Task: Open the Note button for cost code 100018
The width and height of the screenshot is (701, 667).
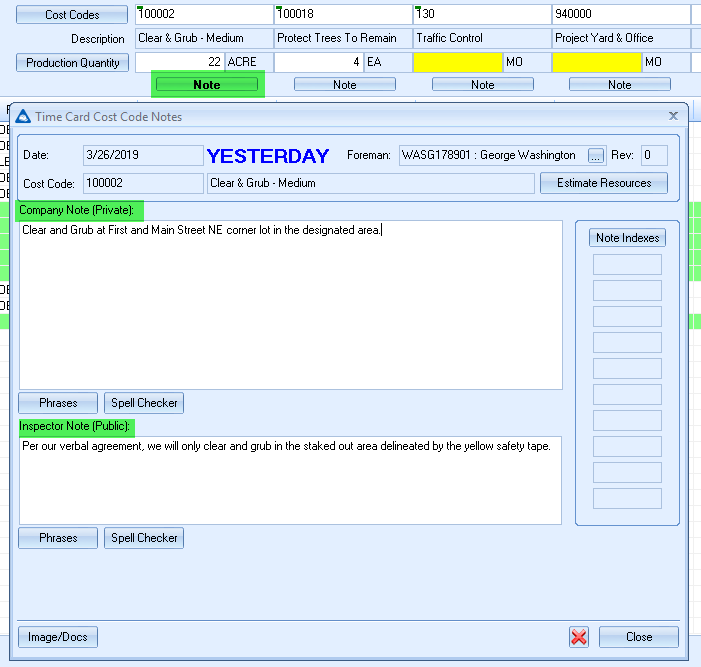Action: click(345, 84)
